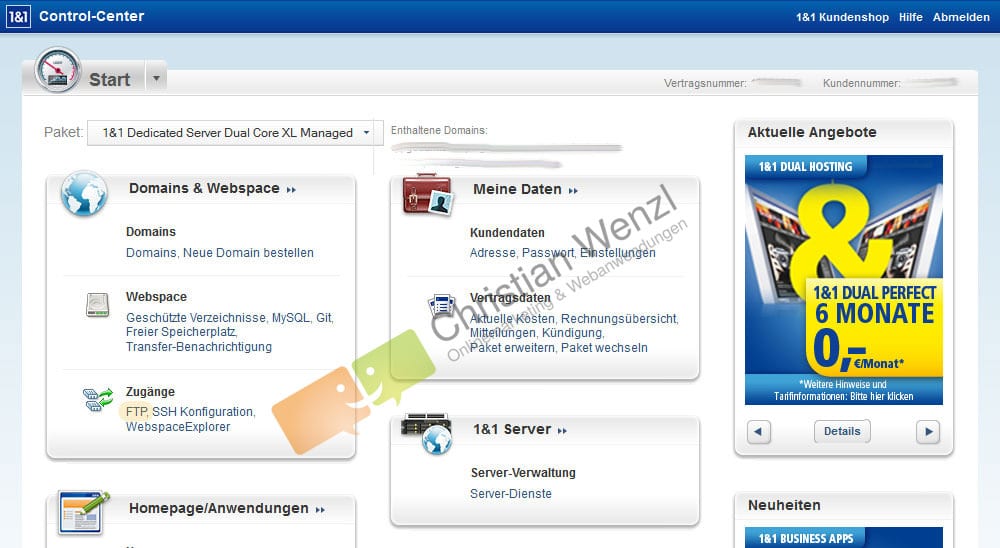The height and width of the screenshot is (548, 1000).
Task: Expand 1&1 Server double-arrow
Action: (x=562, y=431)
